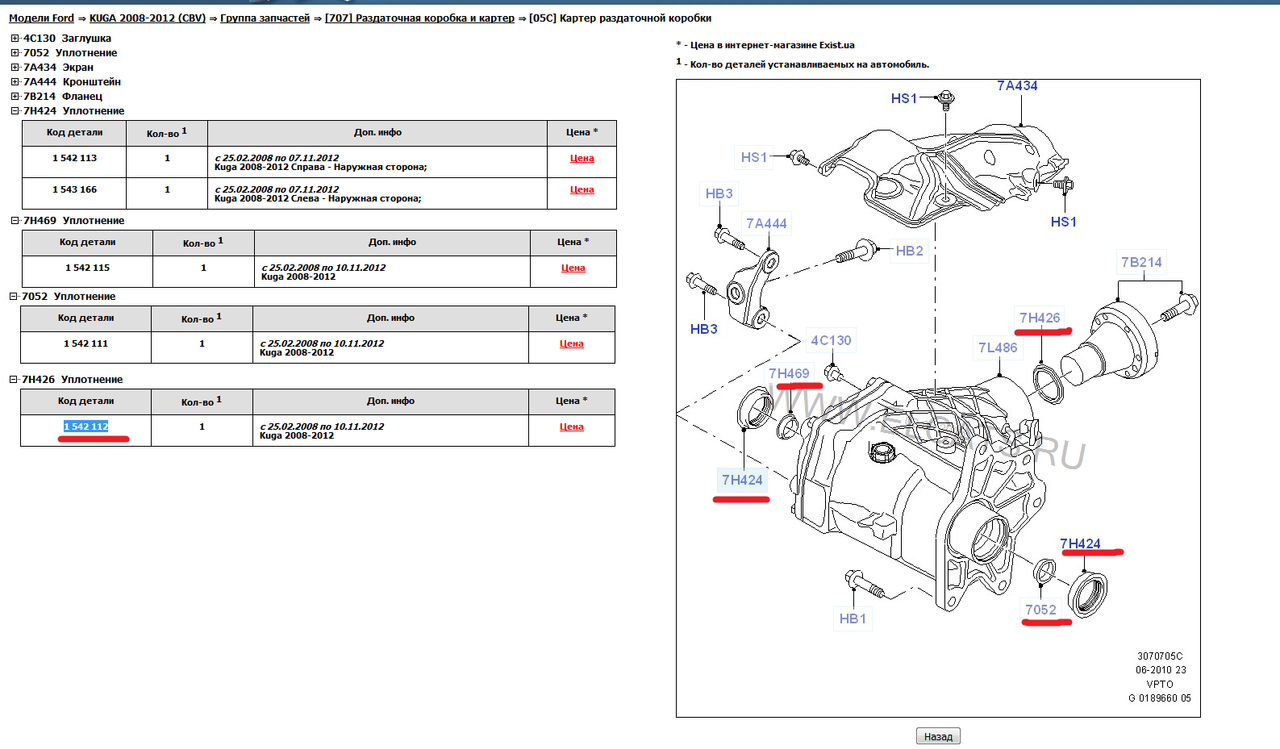Open Цена link for part 1 542 111

572,344
